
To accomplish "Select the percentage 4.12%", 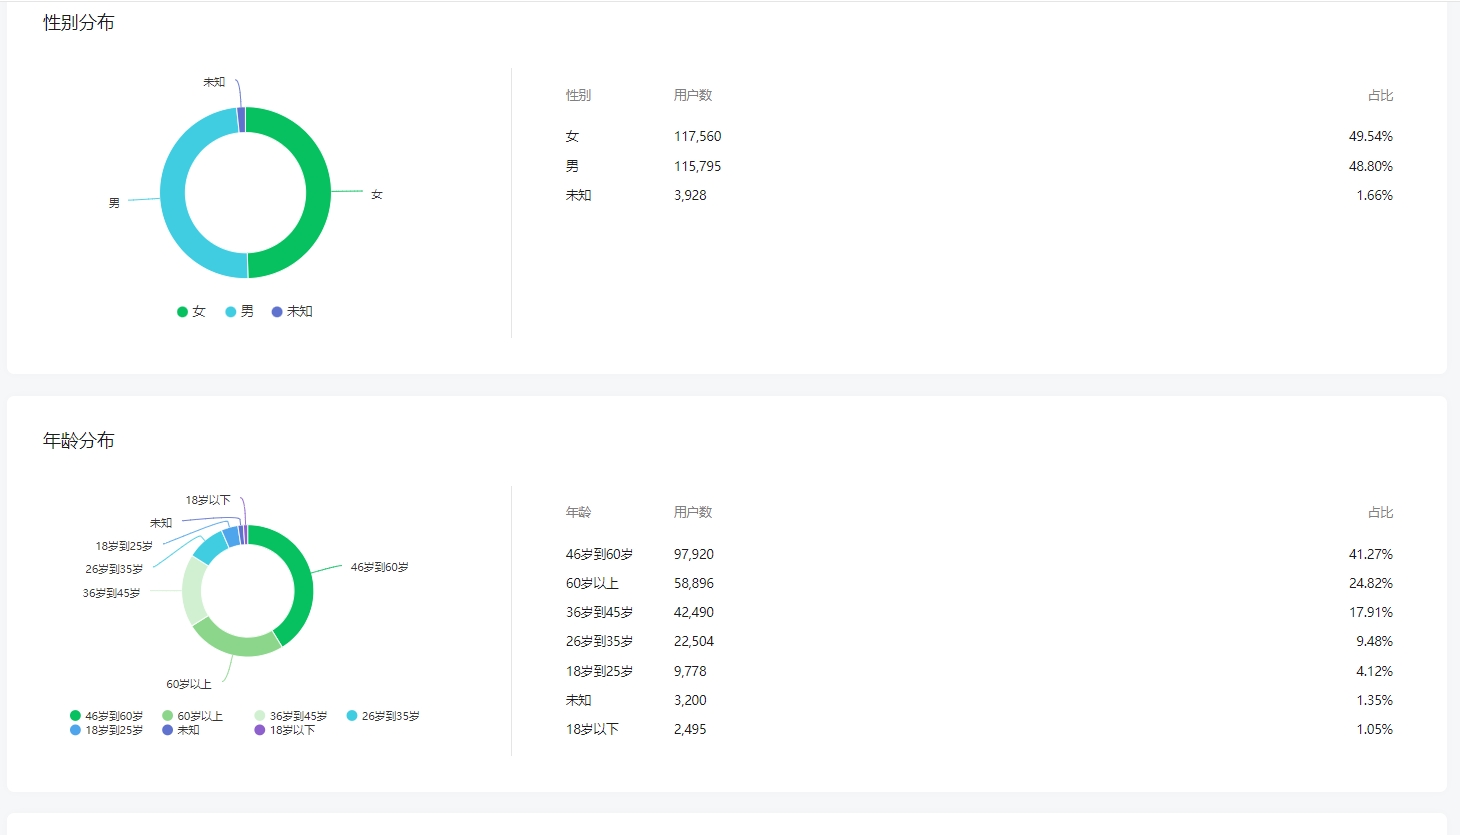I will 1374,671.
